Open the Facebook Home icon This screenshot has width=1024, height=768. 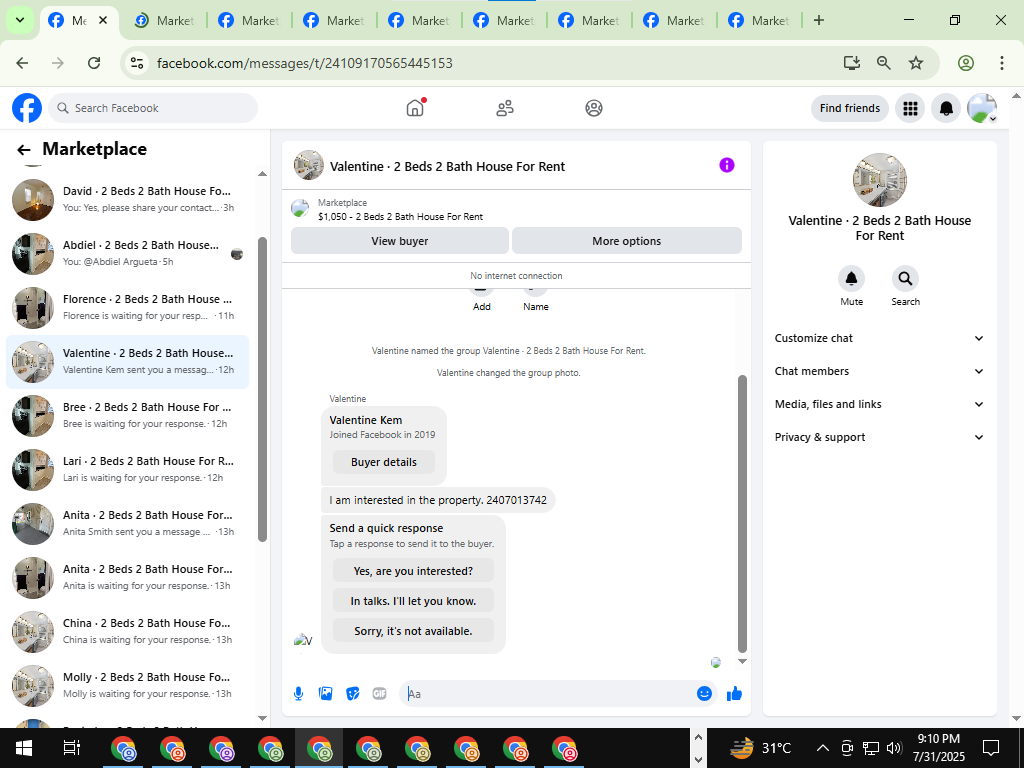(415, 108)
